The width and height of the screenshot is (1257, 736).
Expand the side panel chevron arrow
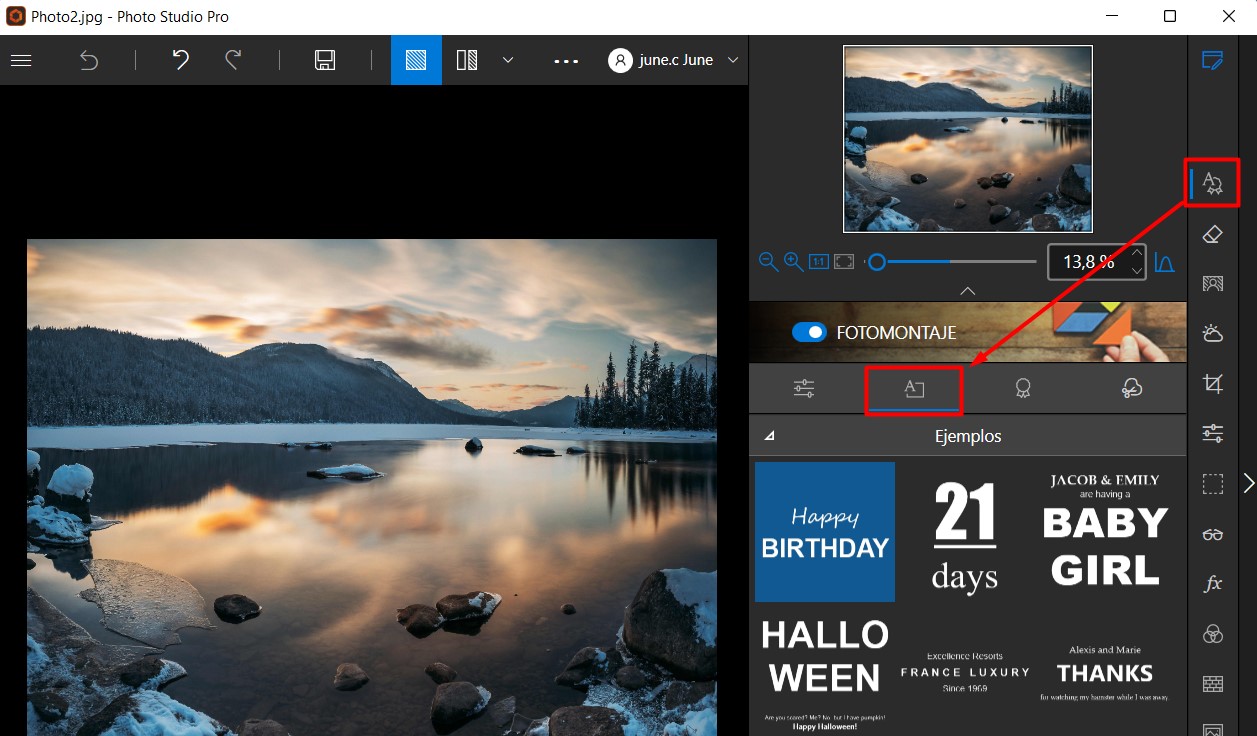(1248, 484)
